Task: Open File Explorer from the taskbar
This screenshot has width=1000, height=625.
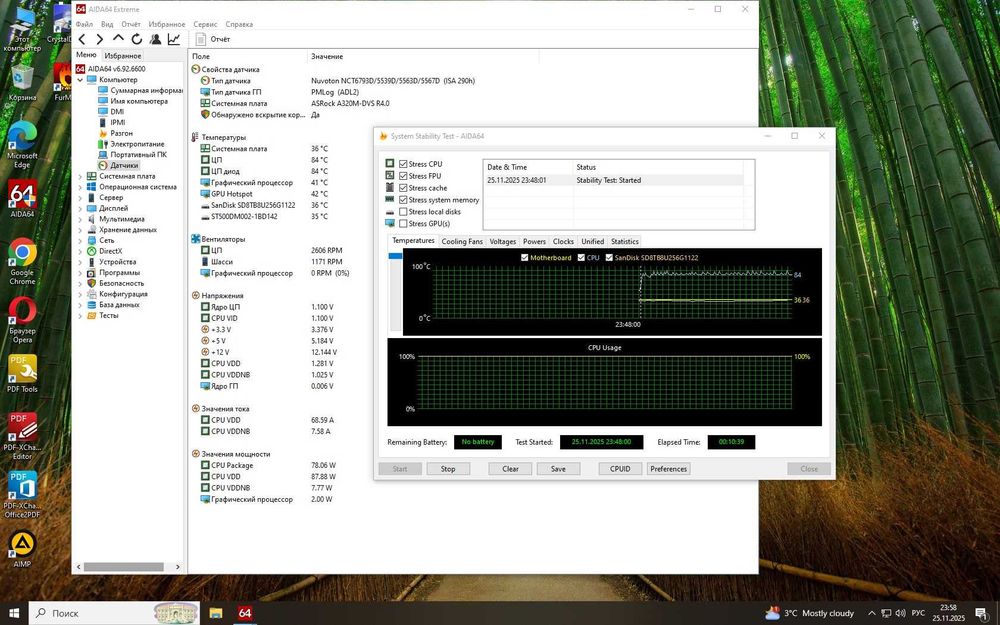Action: point(216,613)
